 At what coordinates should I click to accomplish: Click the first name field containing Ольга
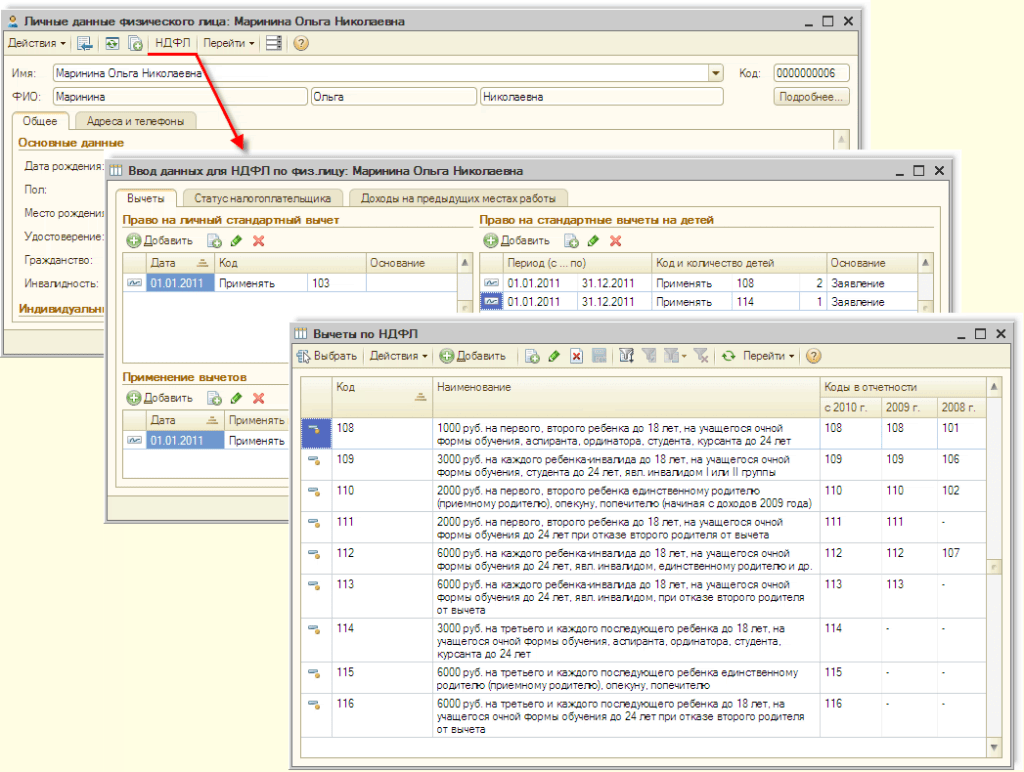tap(393, 97)
